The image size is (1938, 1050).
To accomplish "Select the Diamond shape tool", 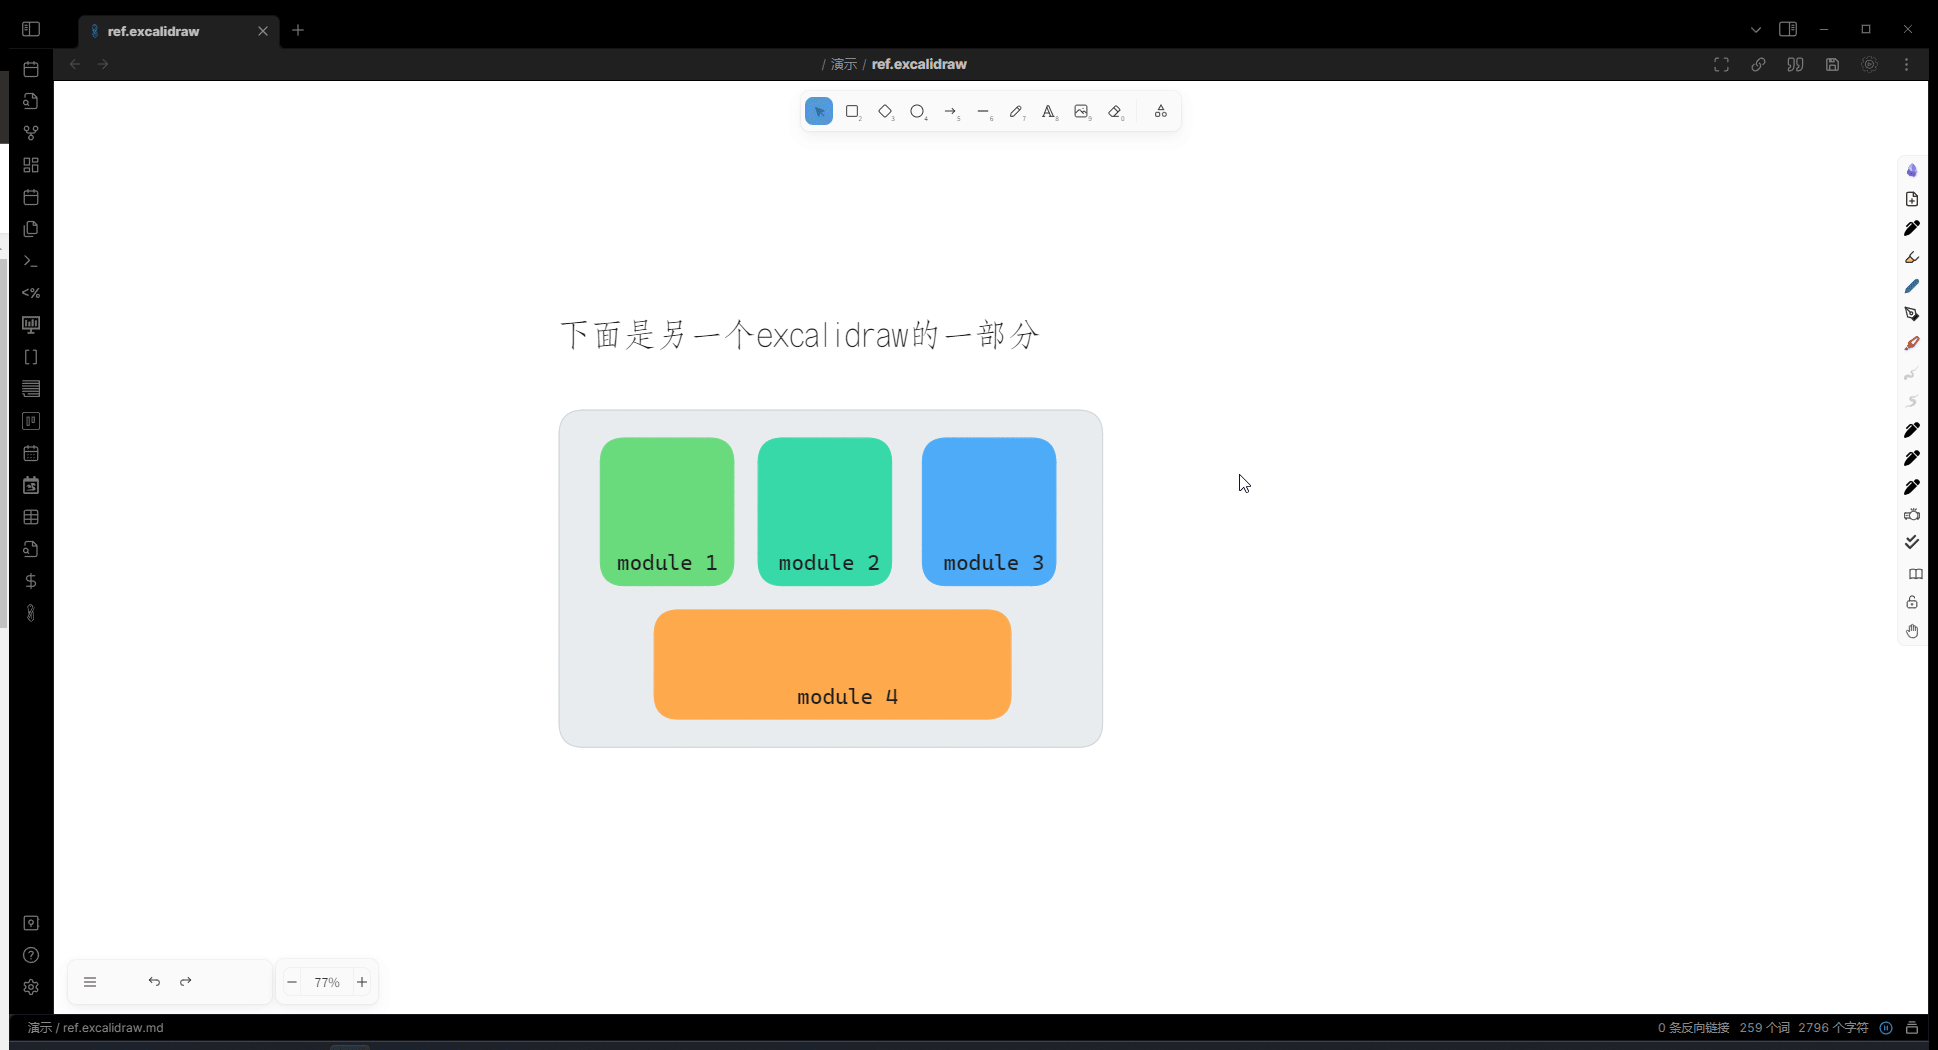I will coord(885,112).
